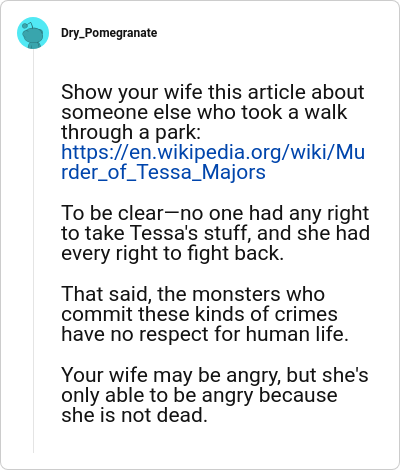Click the "Your wife may be angry" paragraph
Viewport: 400px width, 470px height.
click(215, 395)
